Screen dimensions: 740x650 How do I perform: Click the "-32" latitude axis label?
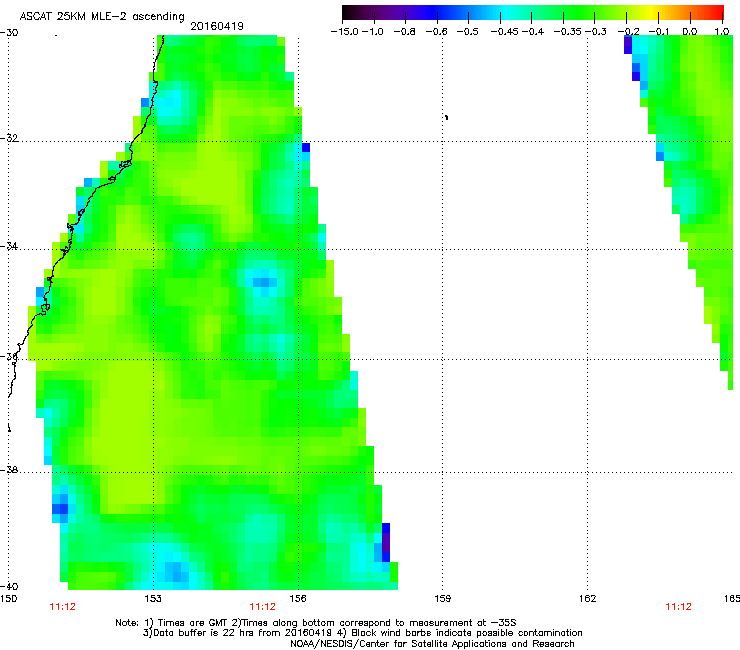tap(9, 138)
